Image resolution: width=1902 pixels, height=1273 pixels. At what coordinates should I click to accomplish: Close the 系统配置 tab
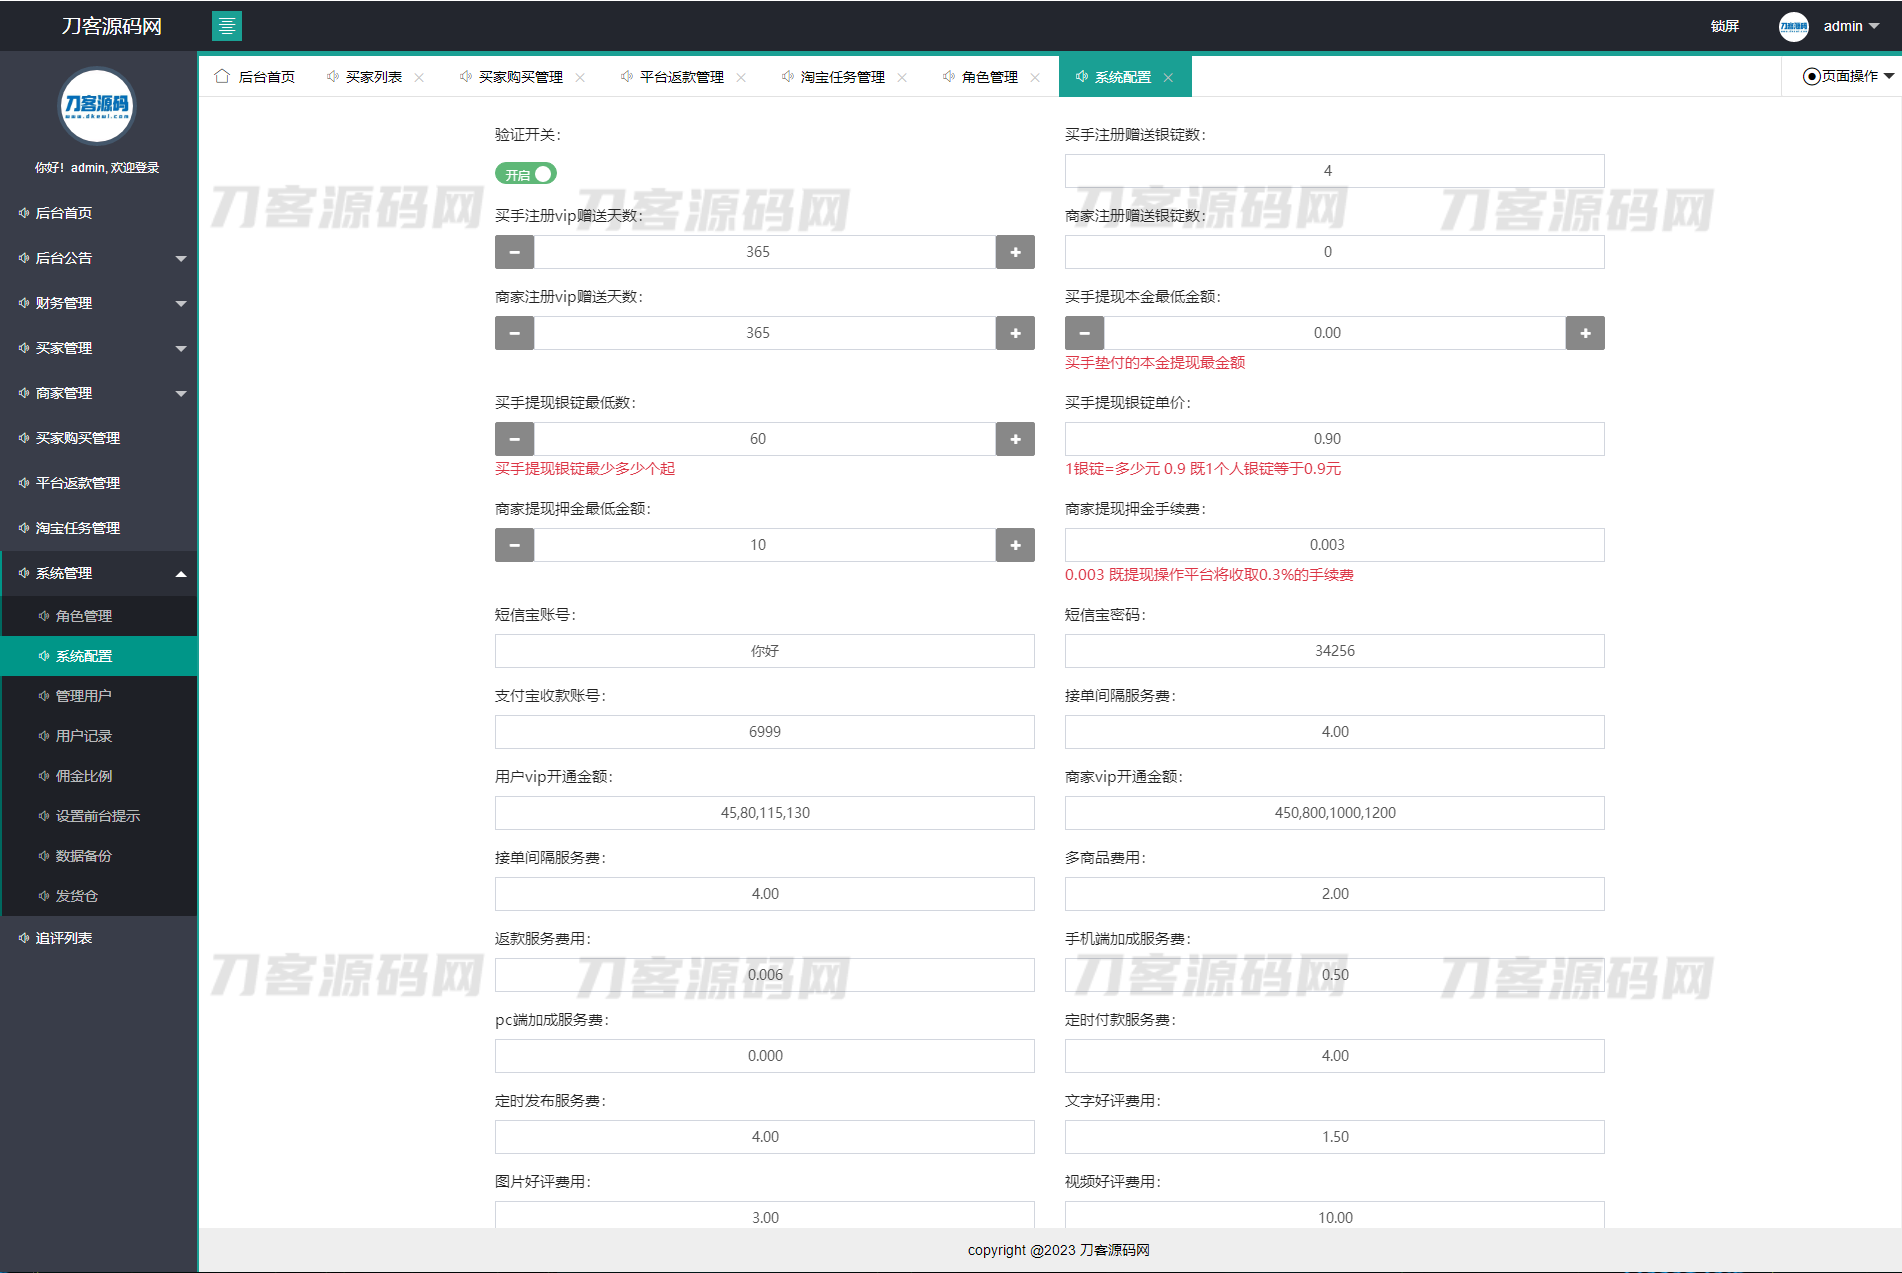pyautogui.click(x=1168, y=78)
